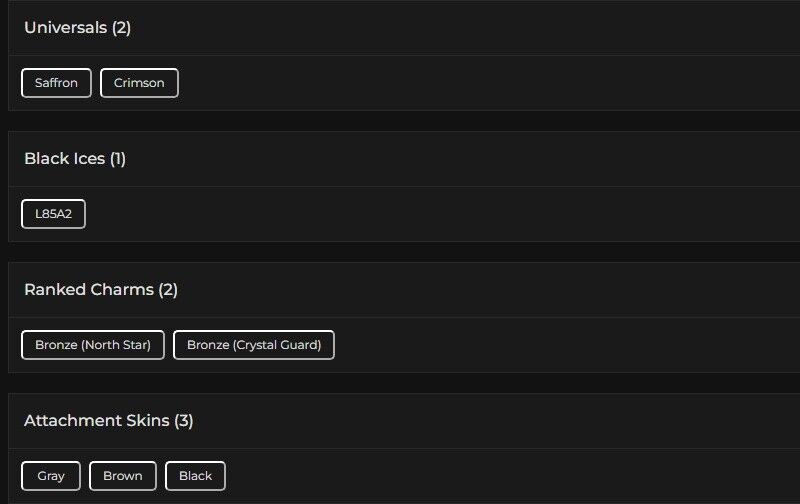Collapse the Universals (2) section header
This screenshot has height=504, width=800.
pyautogui.click(x=400, y=28)
